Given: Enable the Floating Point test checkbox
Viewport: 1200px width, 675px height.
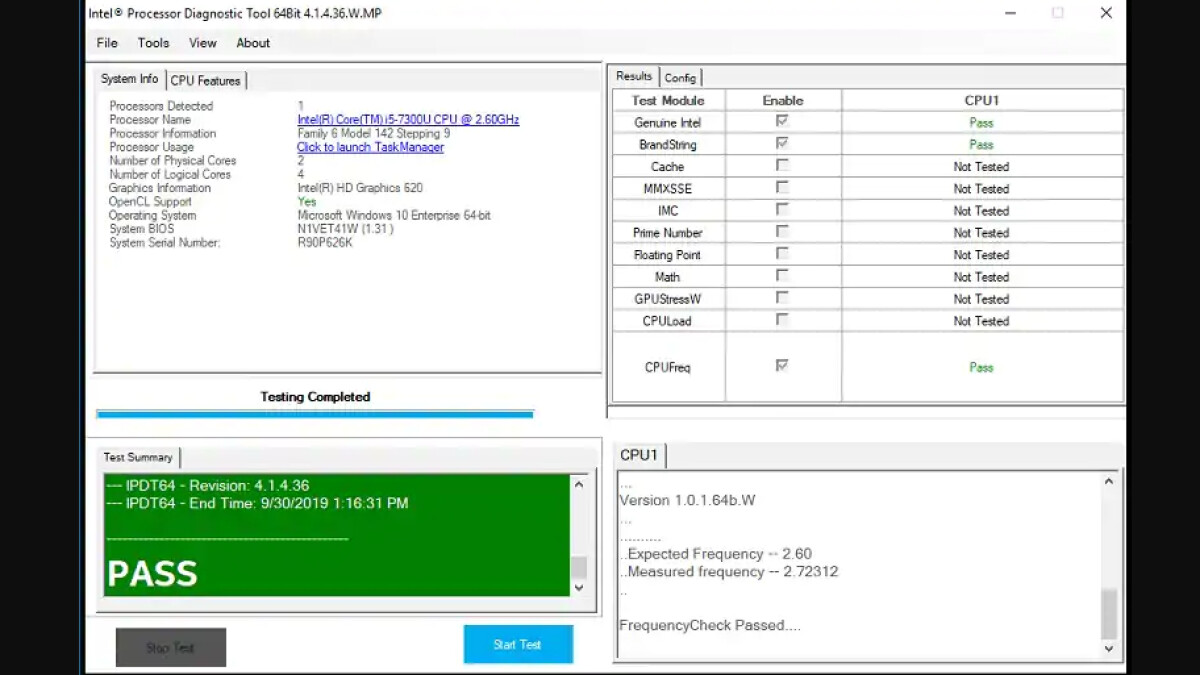Looking at the screenshot, I should (x=782, y=253).
